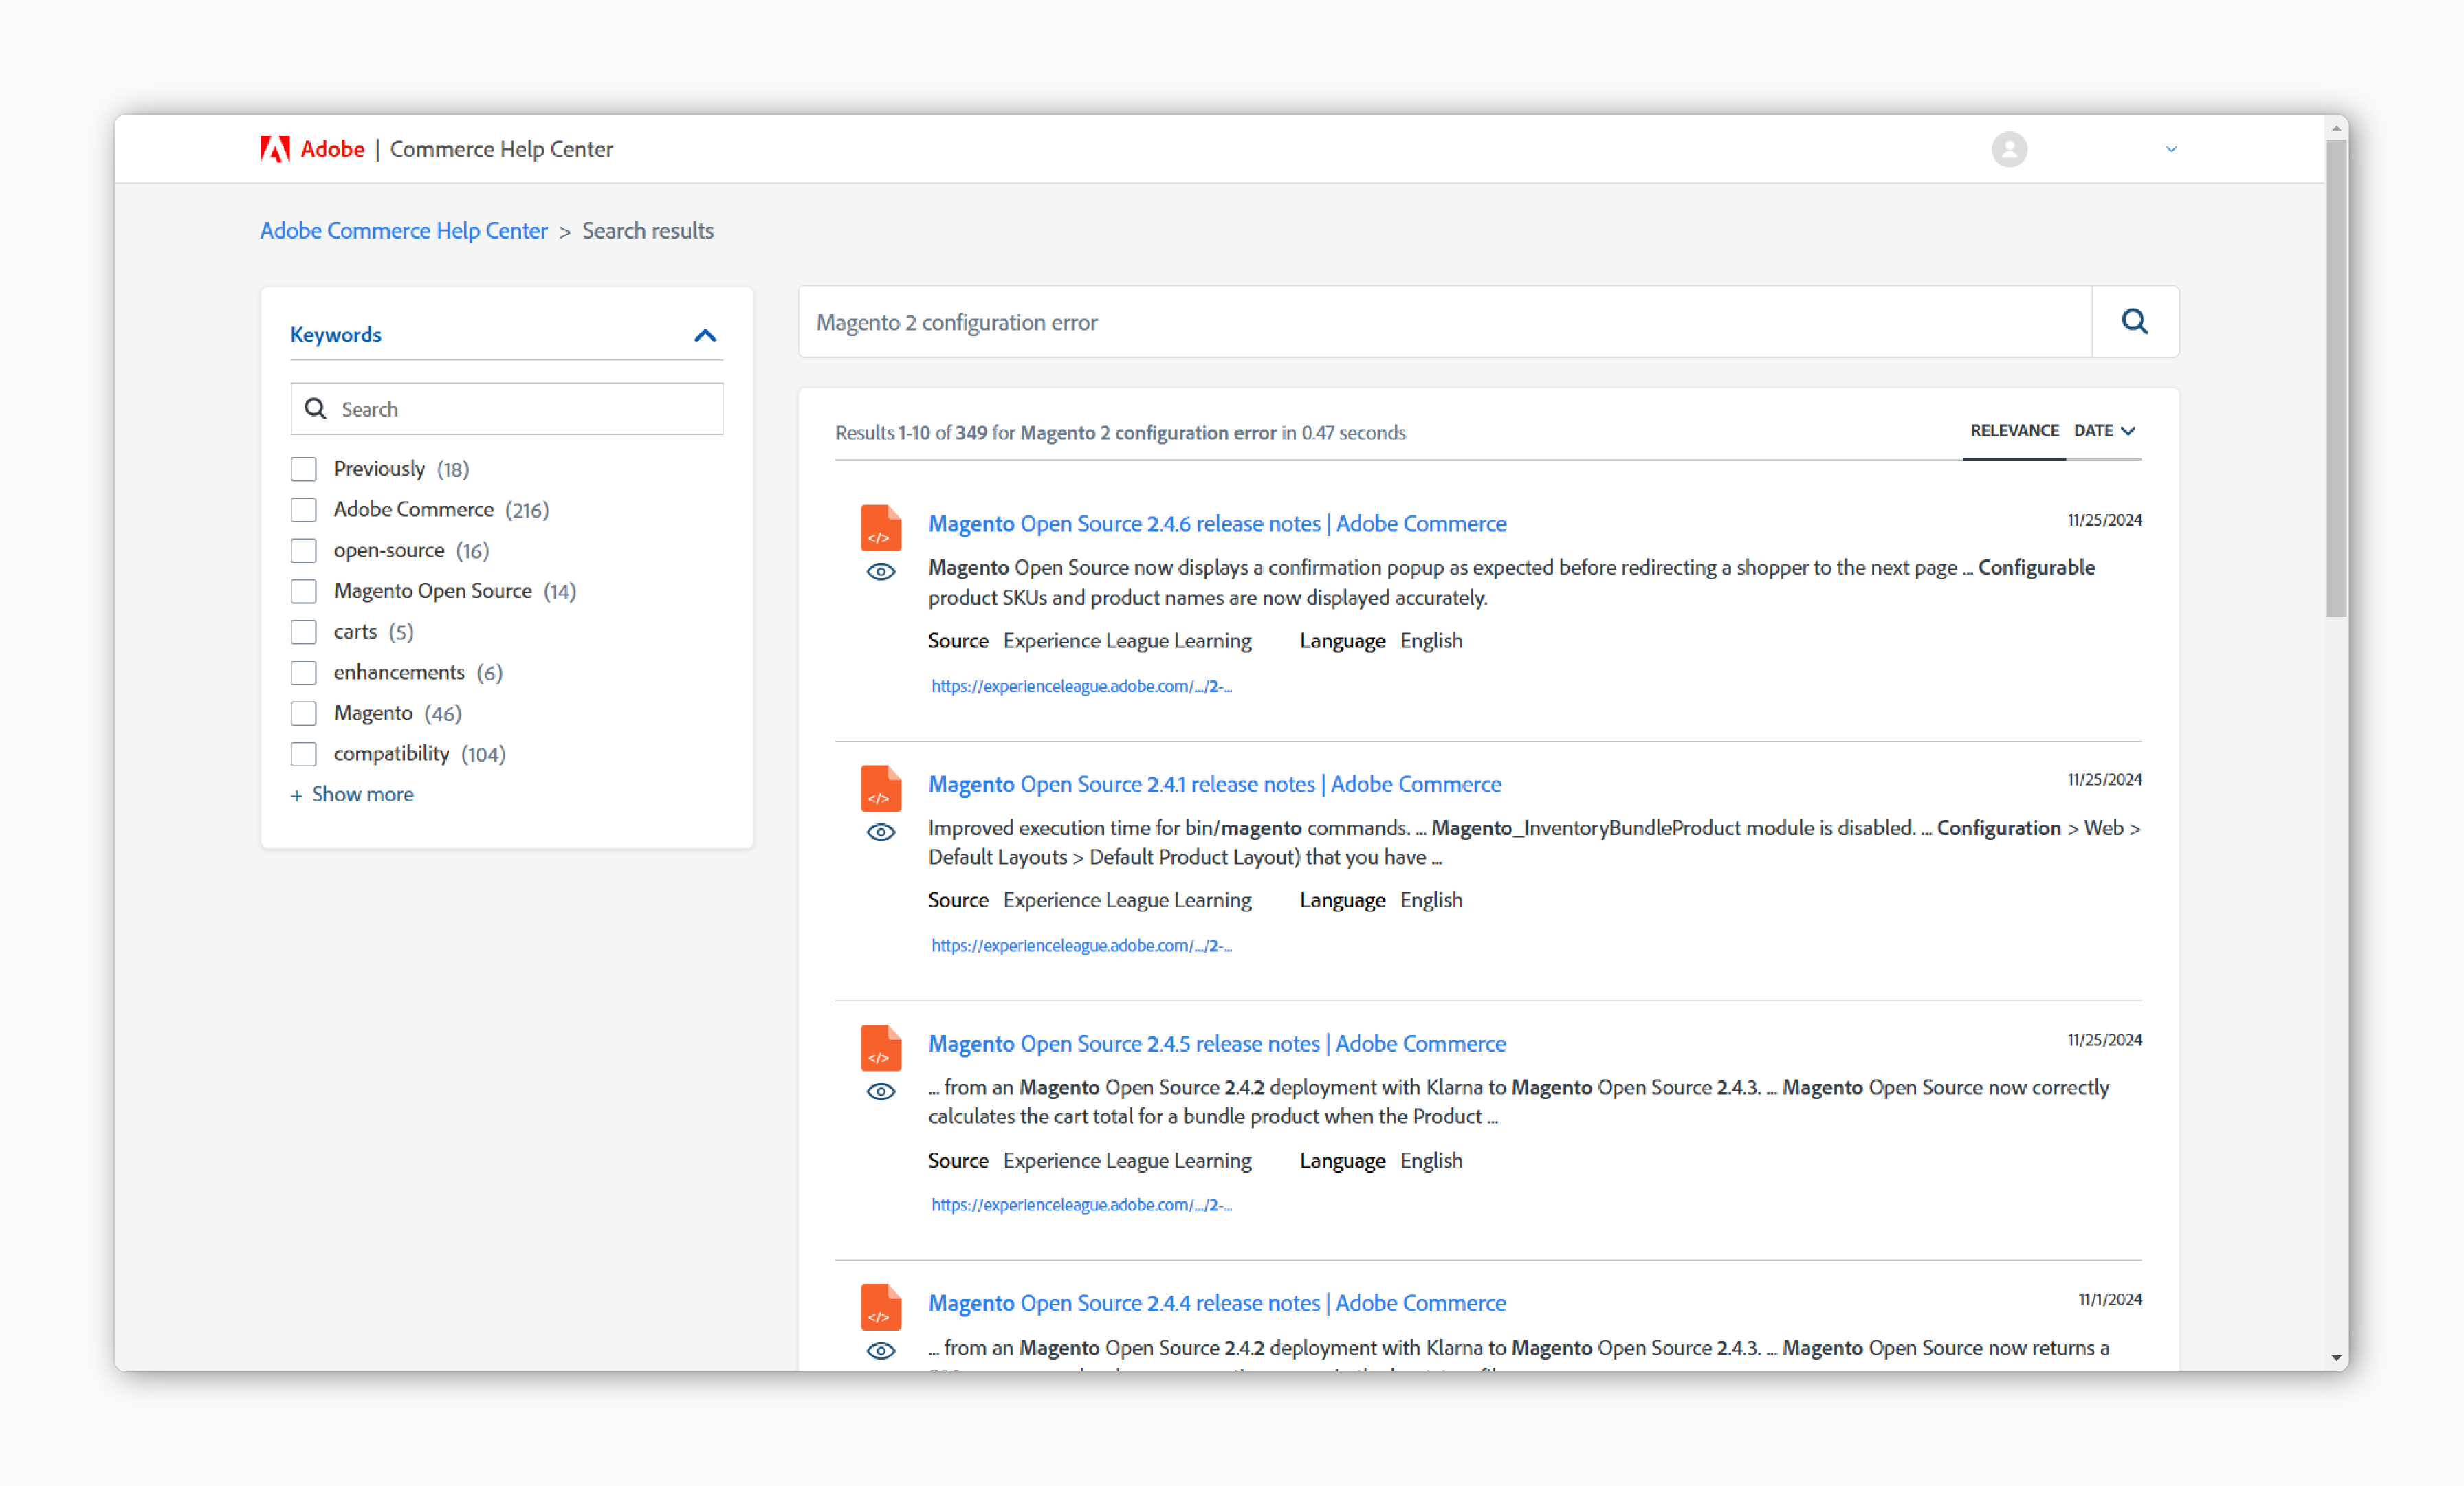Image resolution: width=2464 pixels, height=1486 pixels.
Task: Check the compatibility keyword filter
Action: click(x=303, y=754)
